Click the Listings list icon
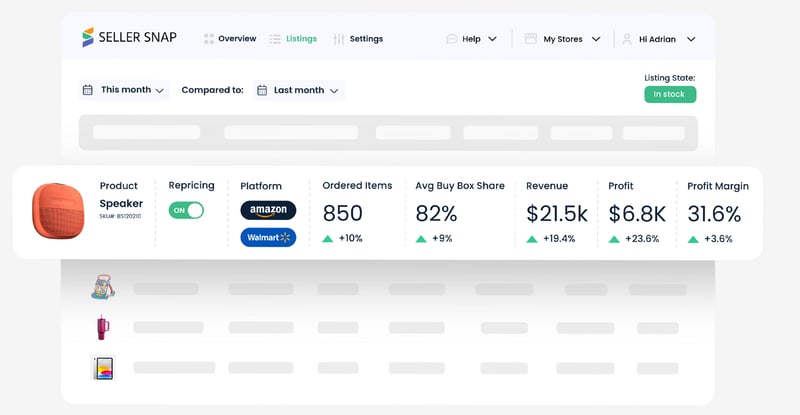 pyautogui.click(x=275, y=39)
